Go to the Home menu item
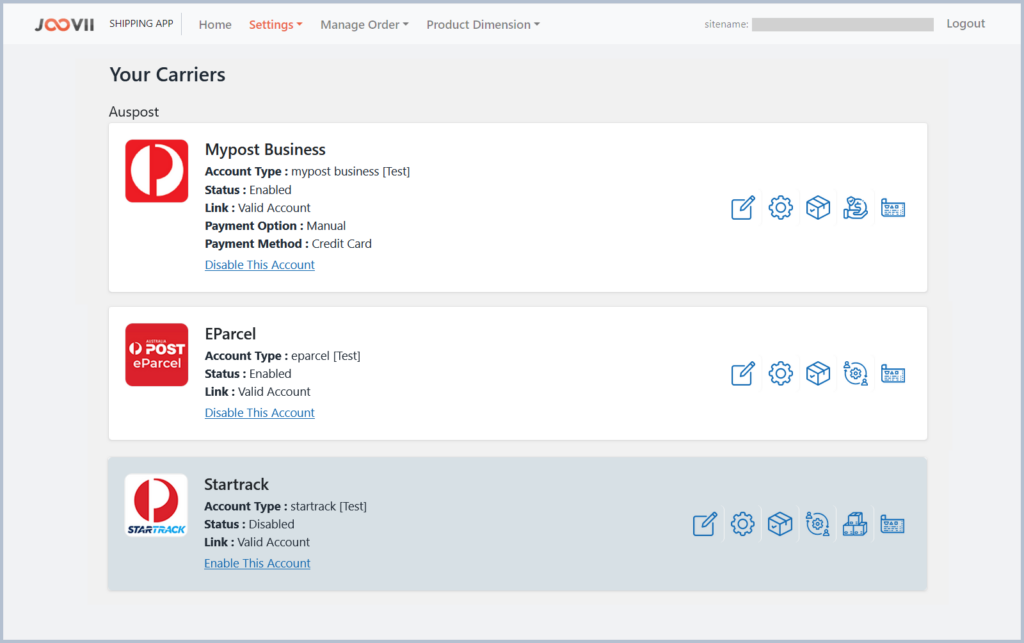This screenshot has width=1024, height=643. 215,25
